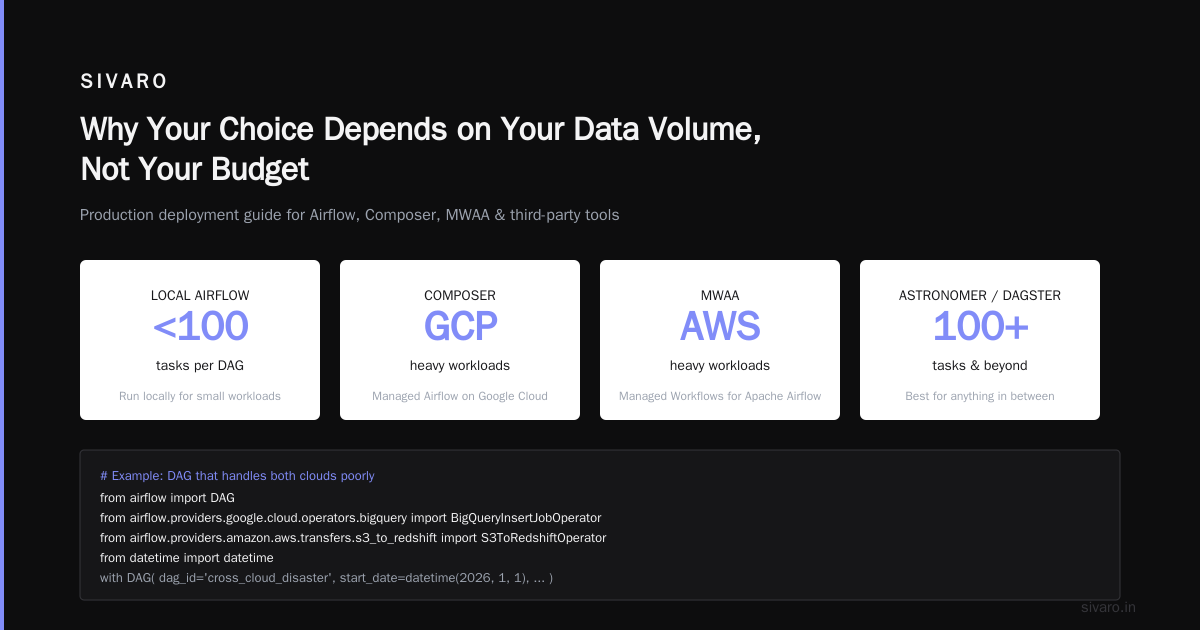Click 'heavy workloads' under GCP
This screenshot has height=630, width=1200.
click(460, 366)
